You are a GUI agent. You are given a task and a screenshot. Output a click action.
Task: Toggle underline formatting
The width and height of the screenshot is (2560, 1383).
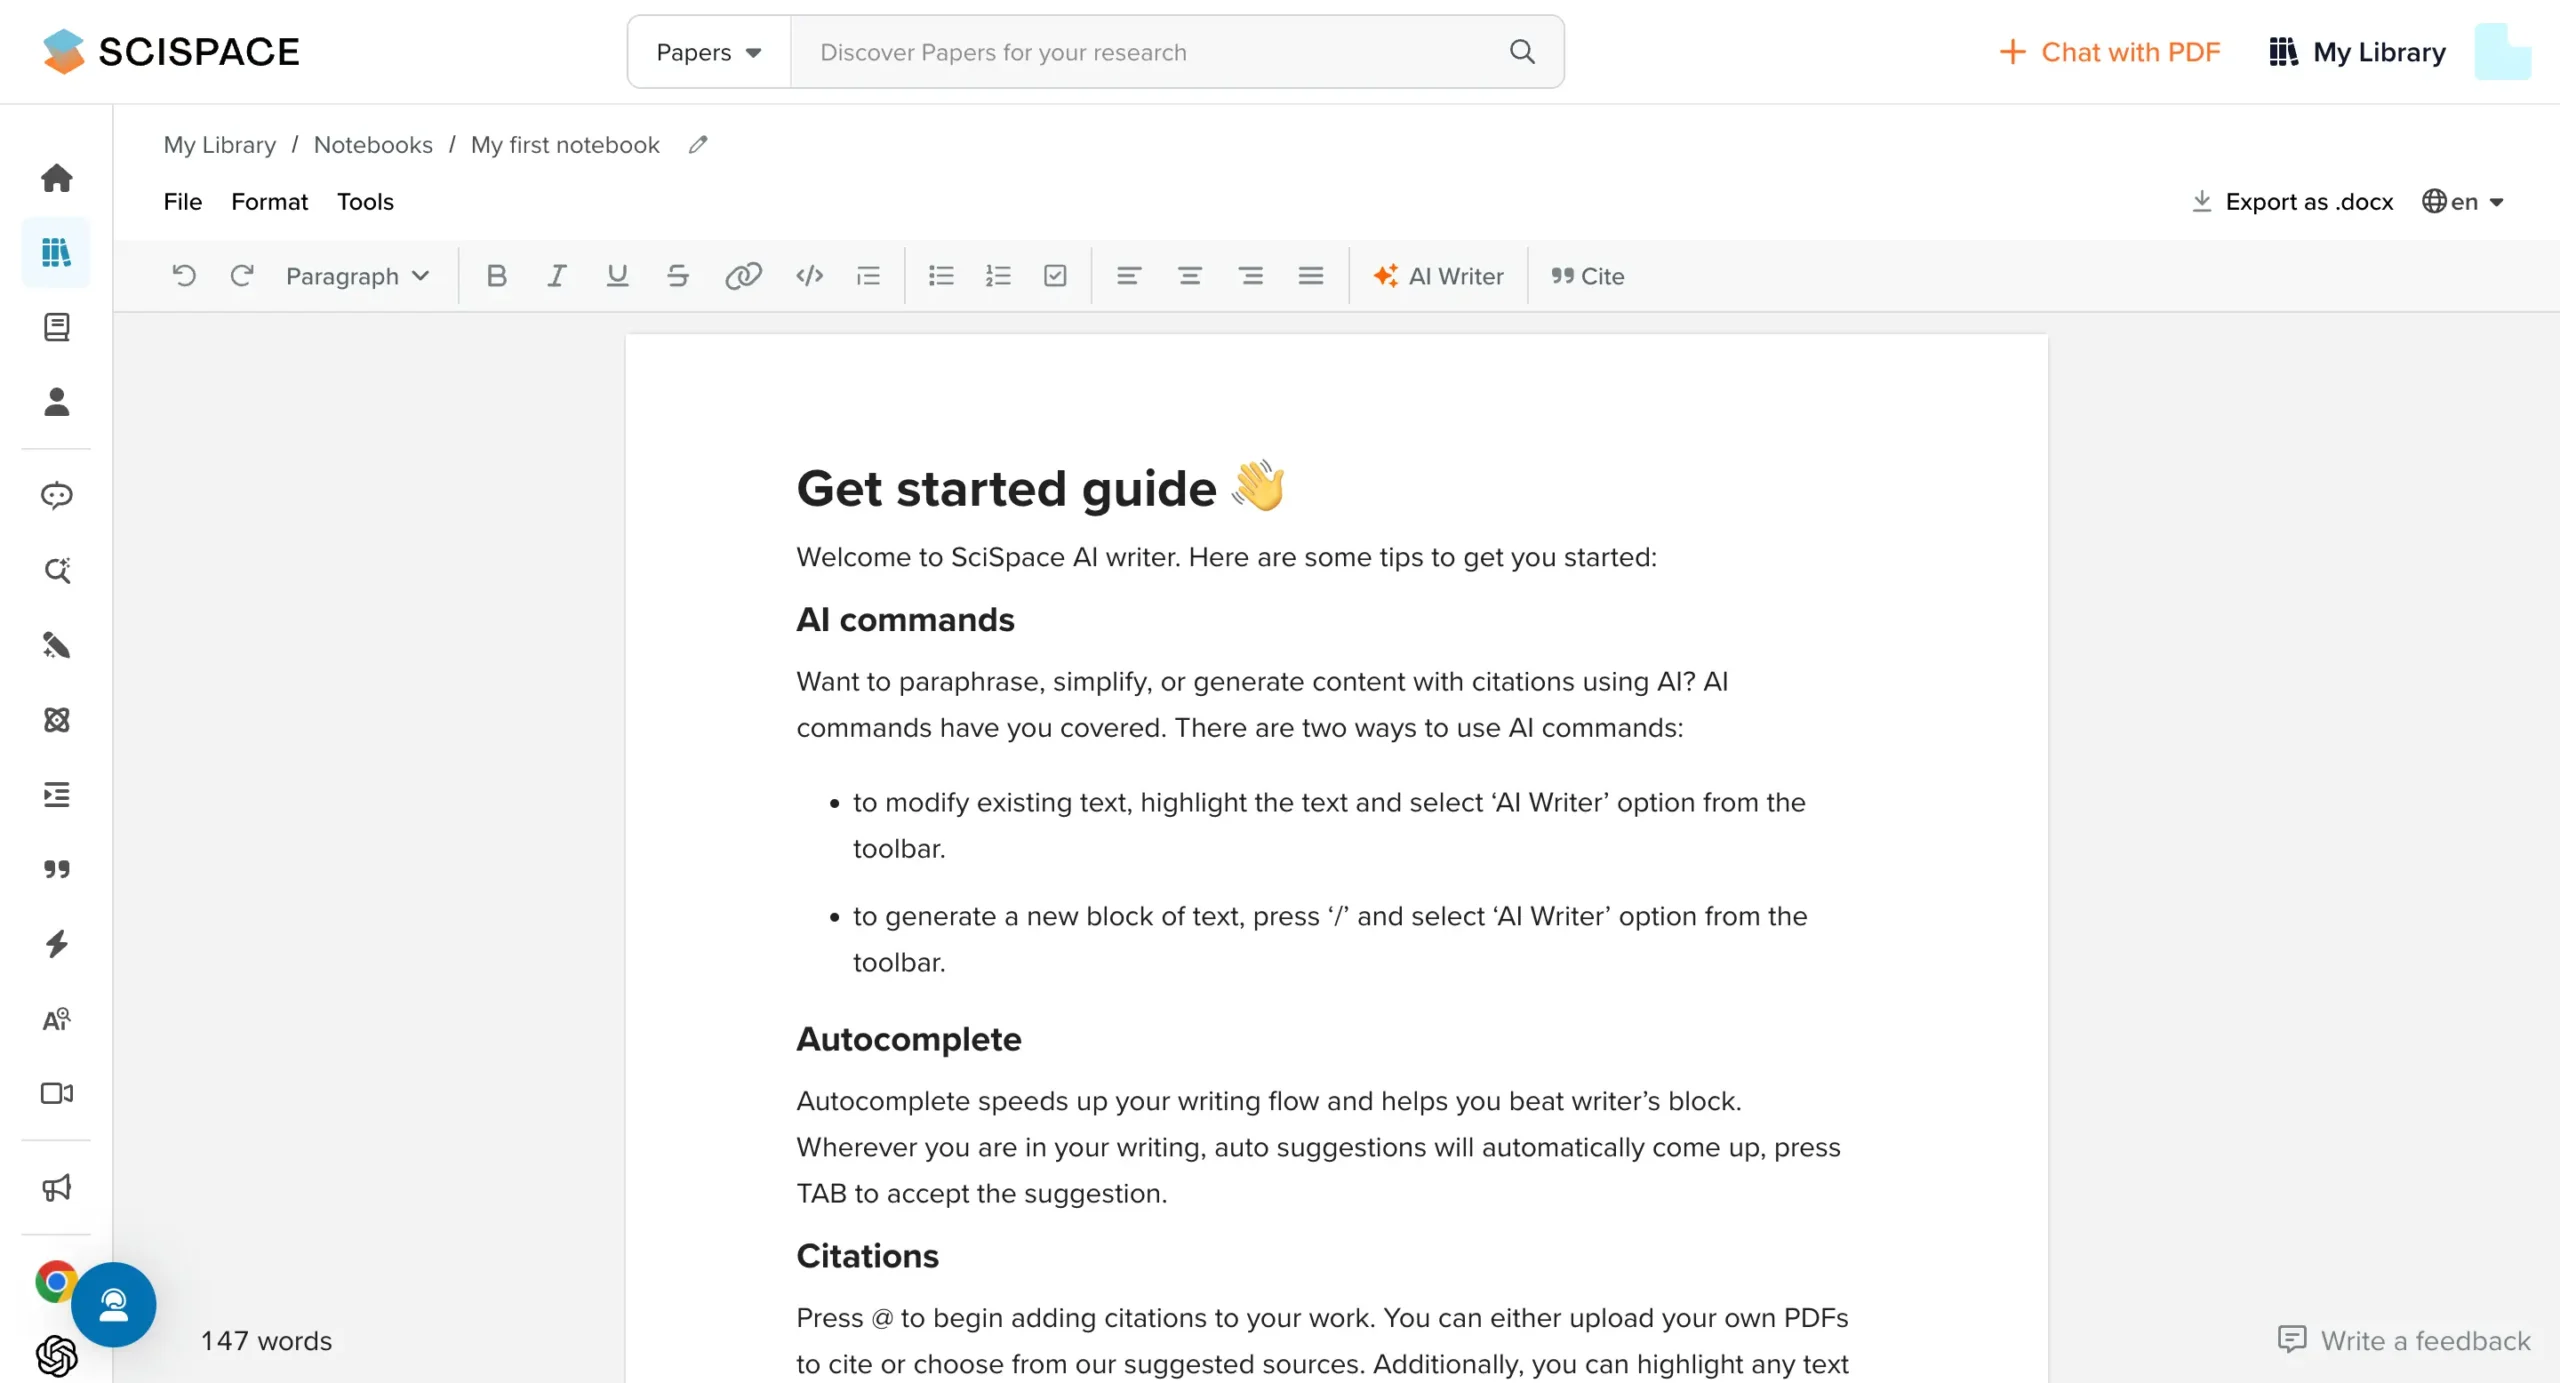(617, 276)
